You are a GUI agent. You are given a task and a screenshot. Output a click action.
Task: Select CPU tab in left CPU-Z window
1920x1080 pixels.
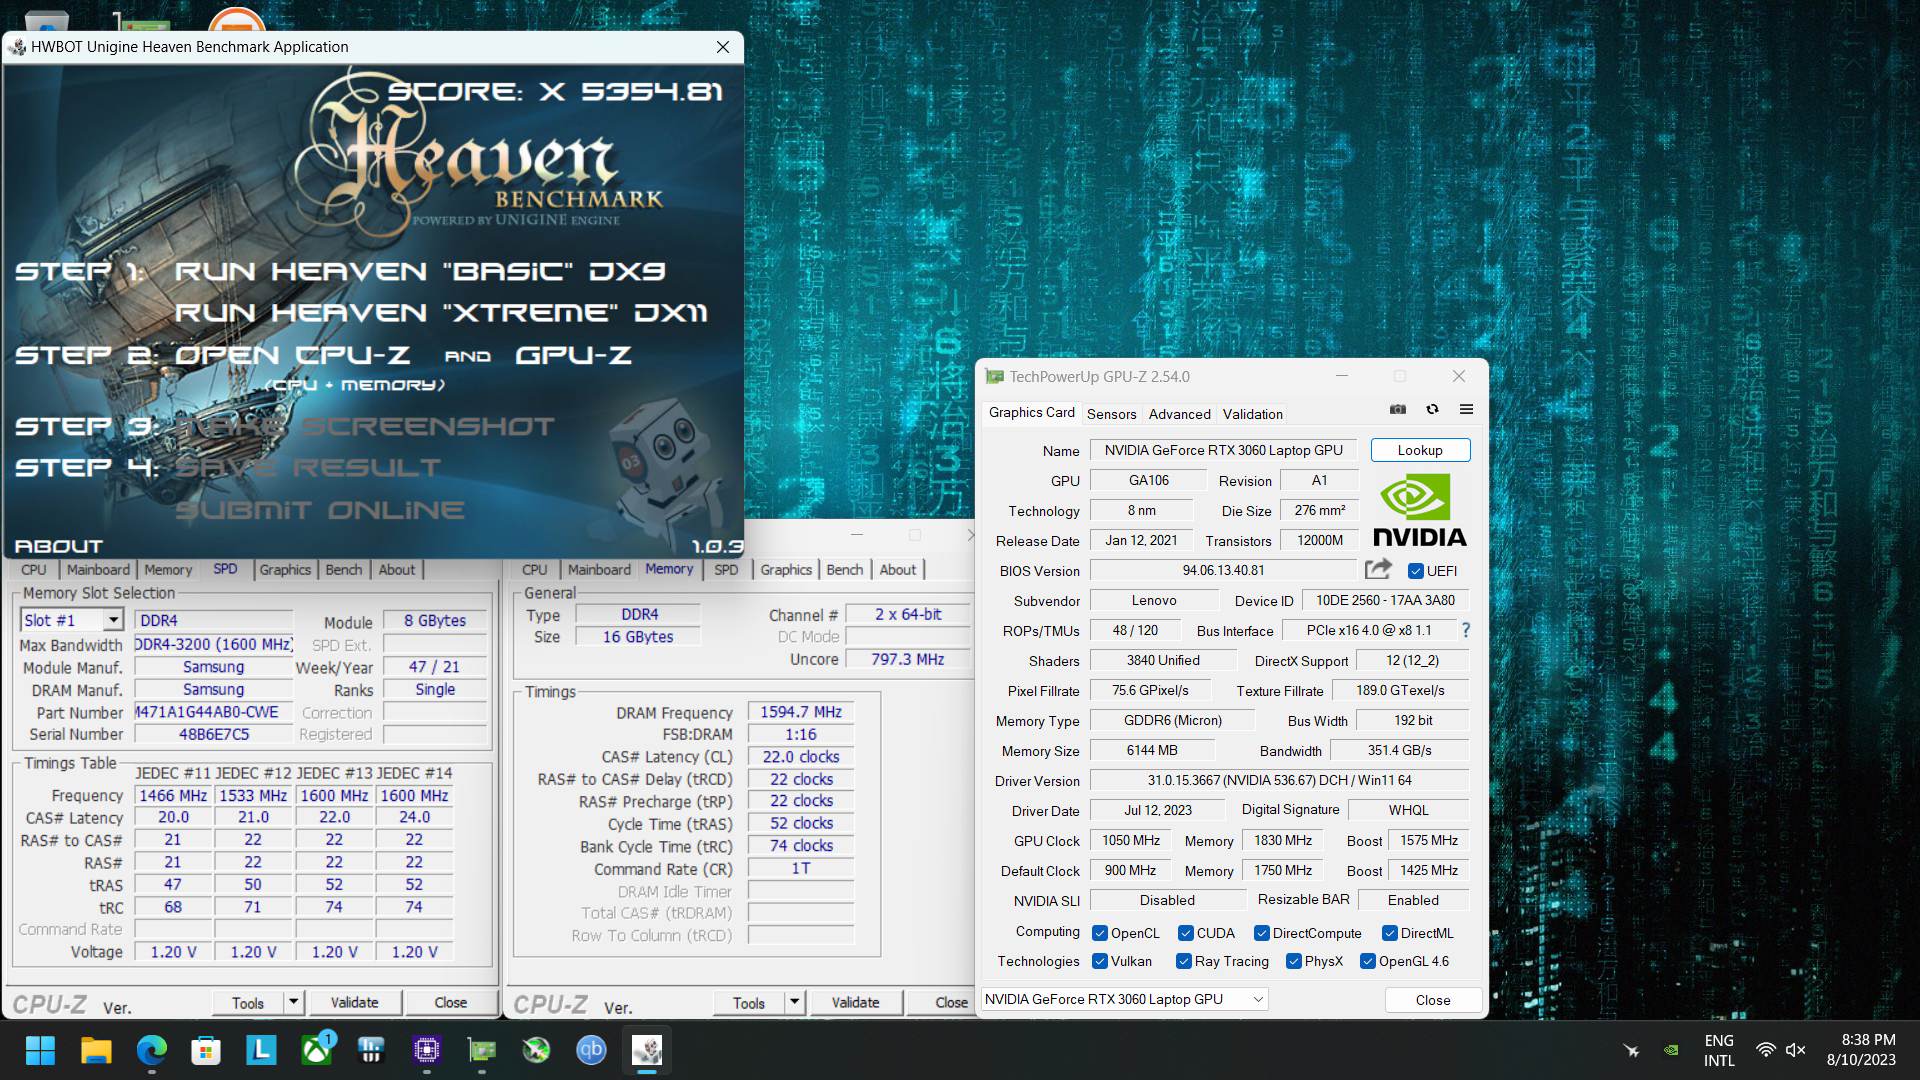tap(34, 569)
